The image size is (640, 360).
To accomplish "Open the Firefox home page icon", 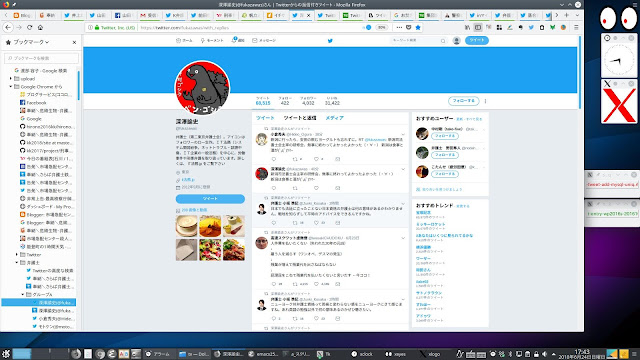I will coord(40,27).
